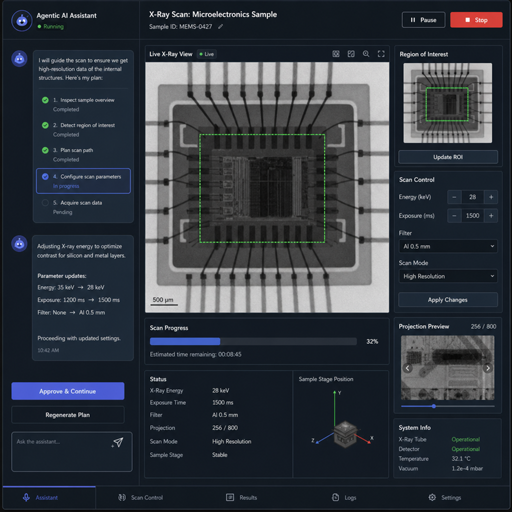
Task: Edit the sample ID with pencil icon
Action: coord(220,27)
